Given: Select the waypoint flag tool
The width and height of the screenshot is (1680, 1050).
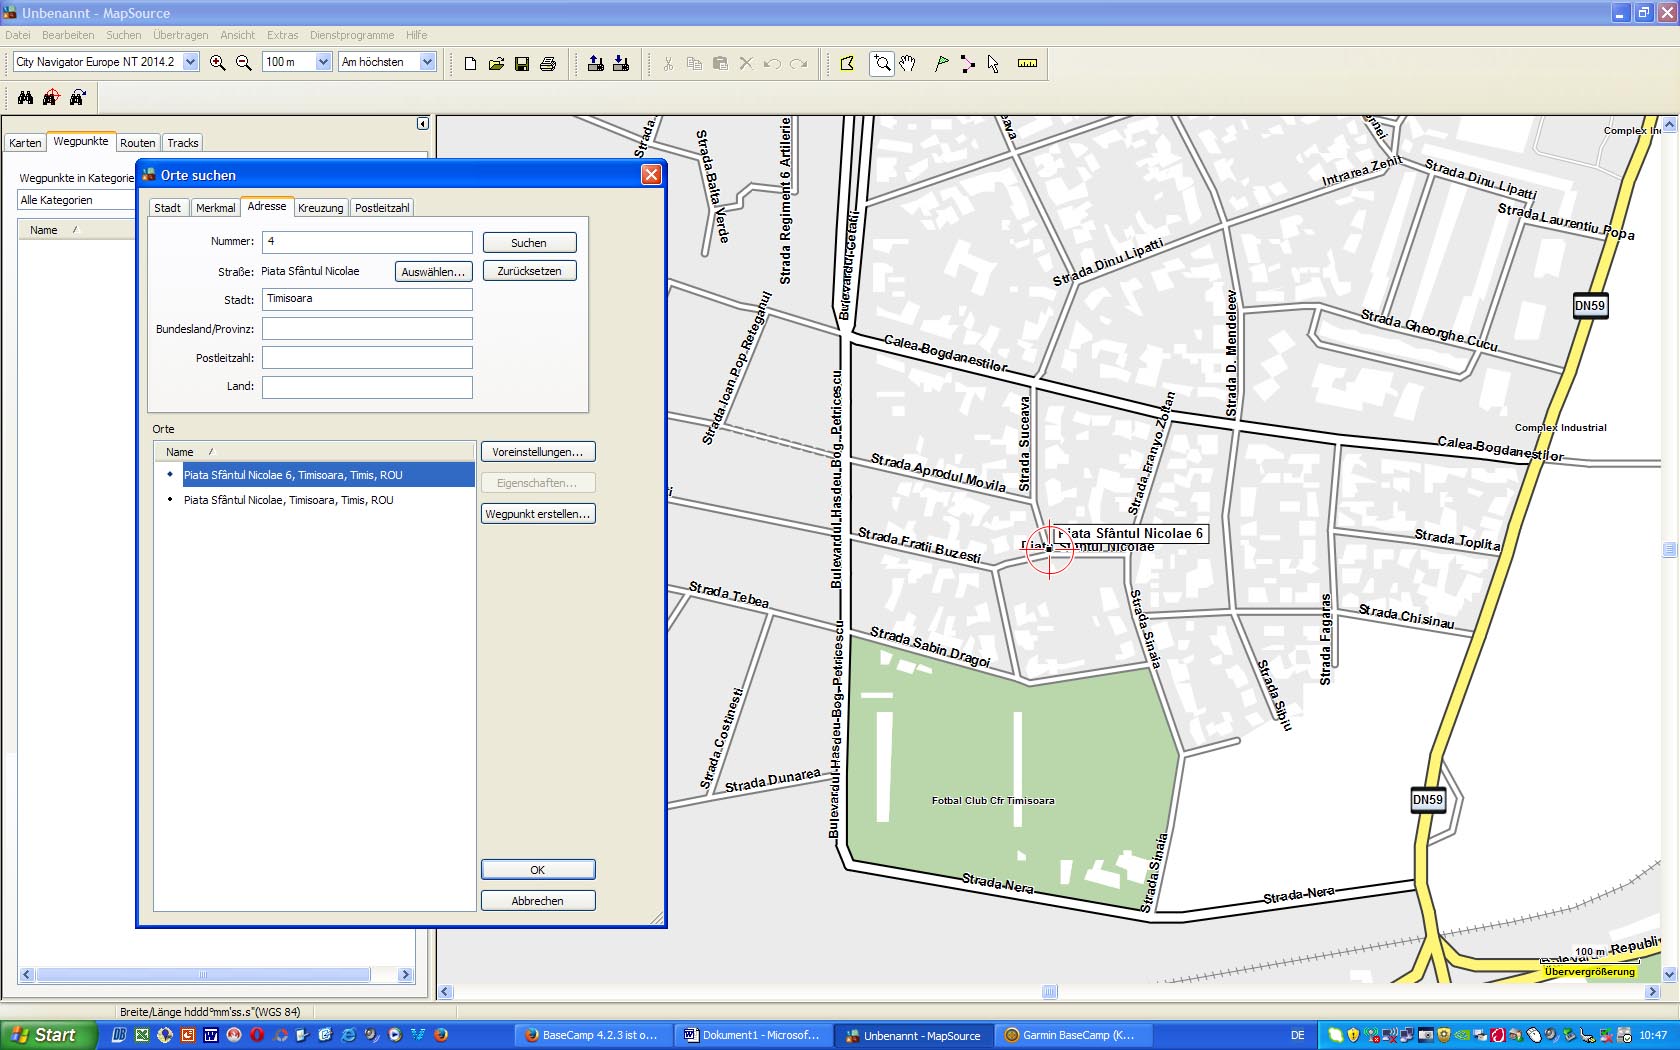Looking at the screenshot, I should point(941,63).
